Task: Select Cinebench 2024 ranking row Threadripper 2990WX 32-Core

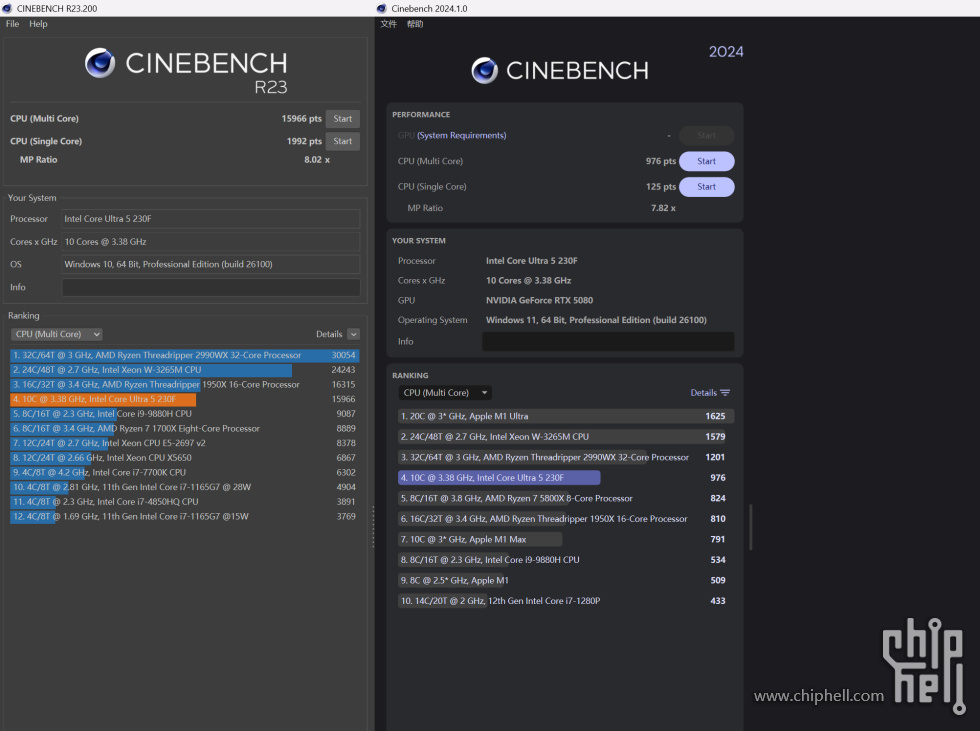Action: point(566,457)
